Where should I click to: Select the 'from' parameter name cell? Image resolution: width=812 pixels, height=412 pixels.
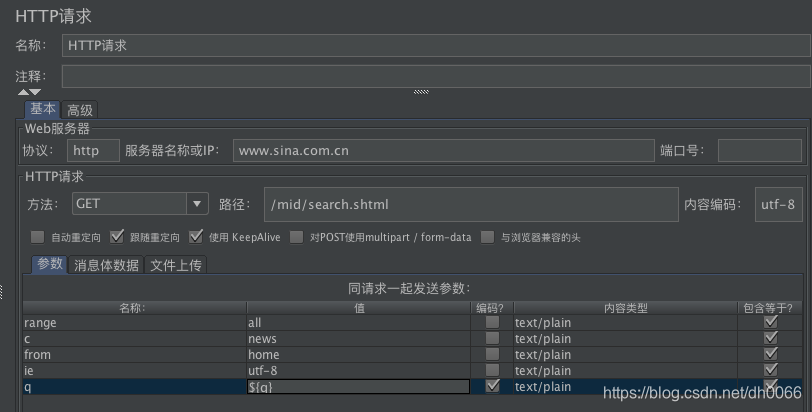pyautogui.click(x=135, y=355)
